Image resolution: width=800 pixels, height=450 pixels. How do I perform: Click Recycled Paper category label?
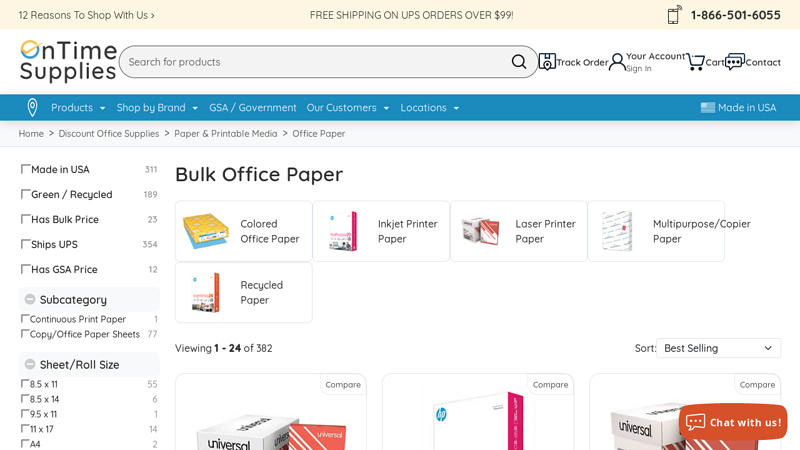coord(261,292)
